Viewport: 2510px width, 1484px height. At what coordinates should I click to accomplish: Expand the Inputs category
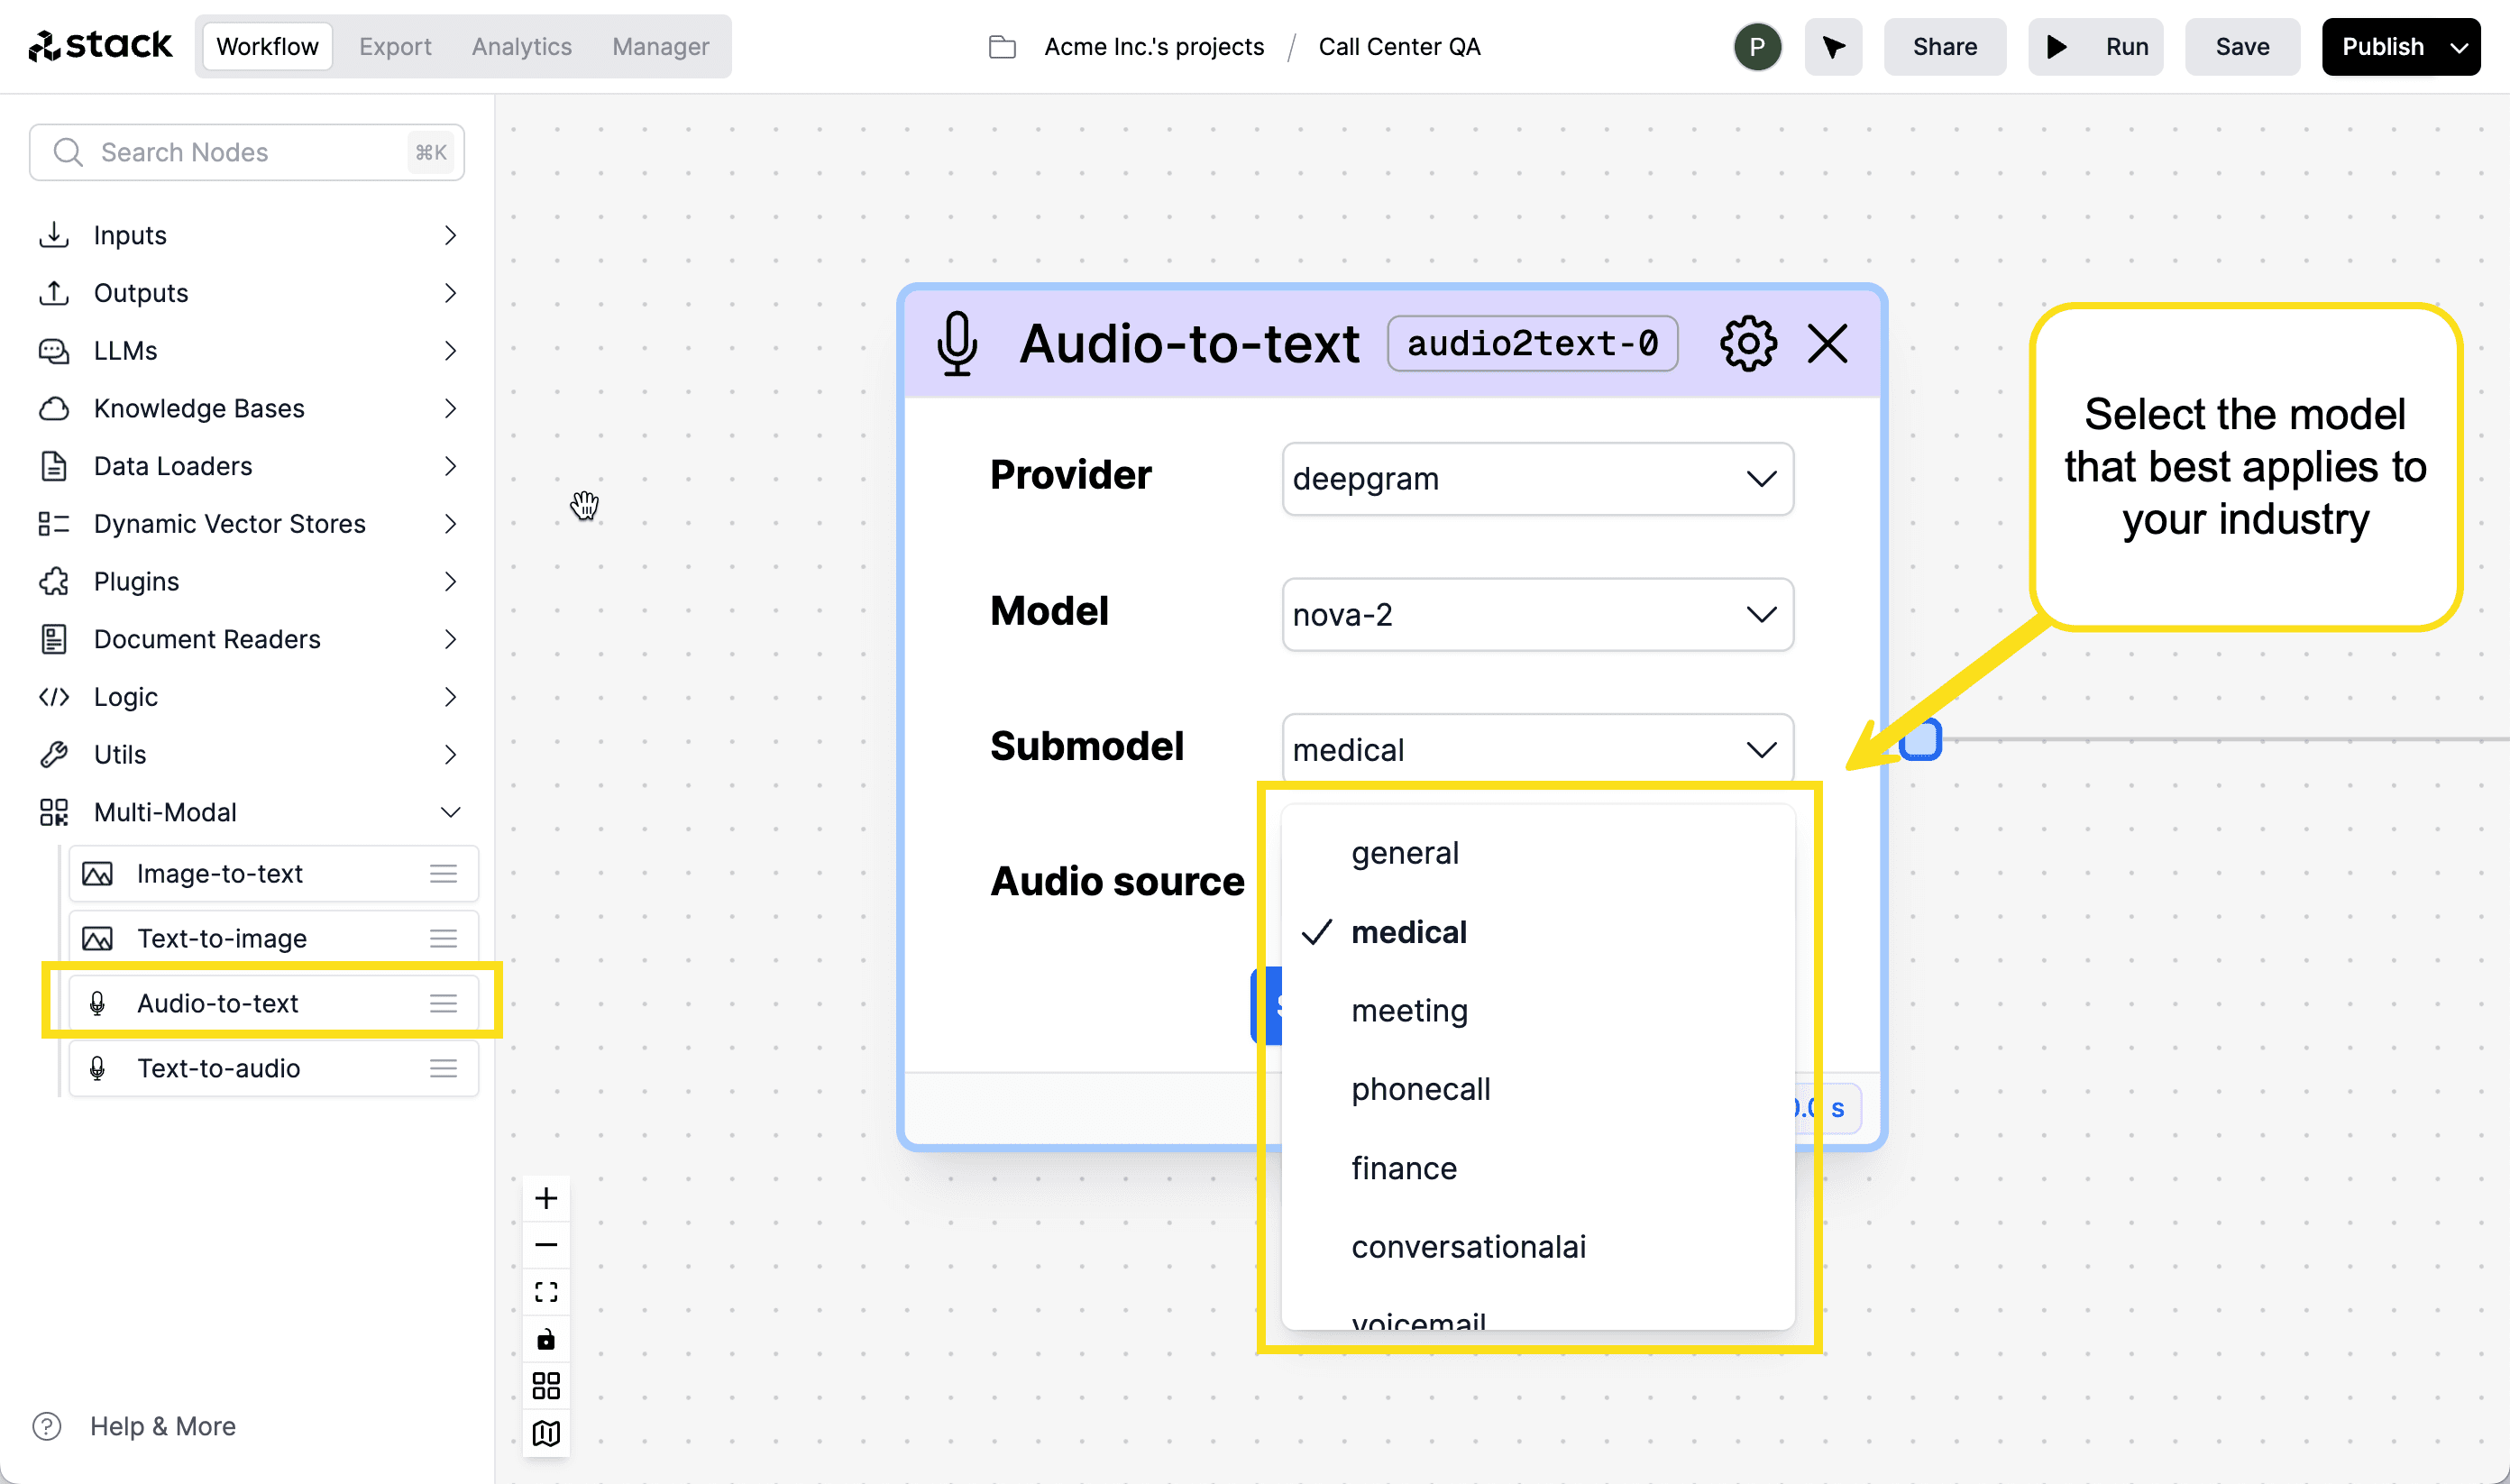[248, 236]
